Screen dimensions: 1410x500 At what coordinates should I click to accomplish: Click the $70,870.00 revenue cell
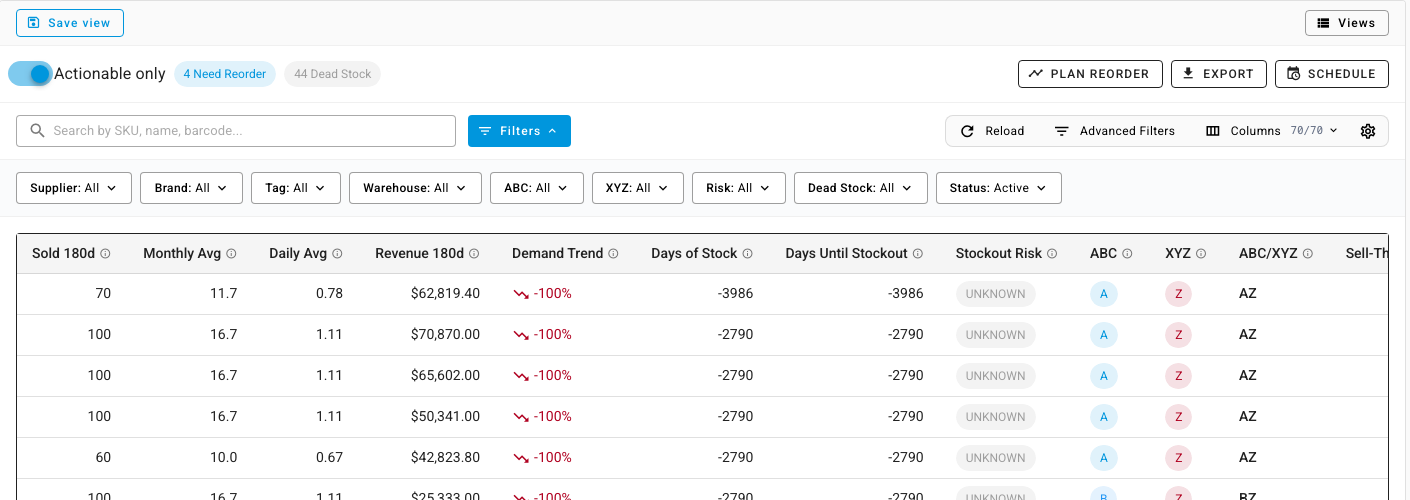coord(445,335)
